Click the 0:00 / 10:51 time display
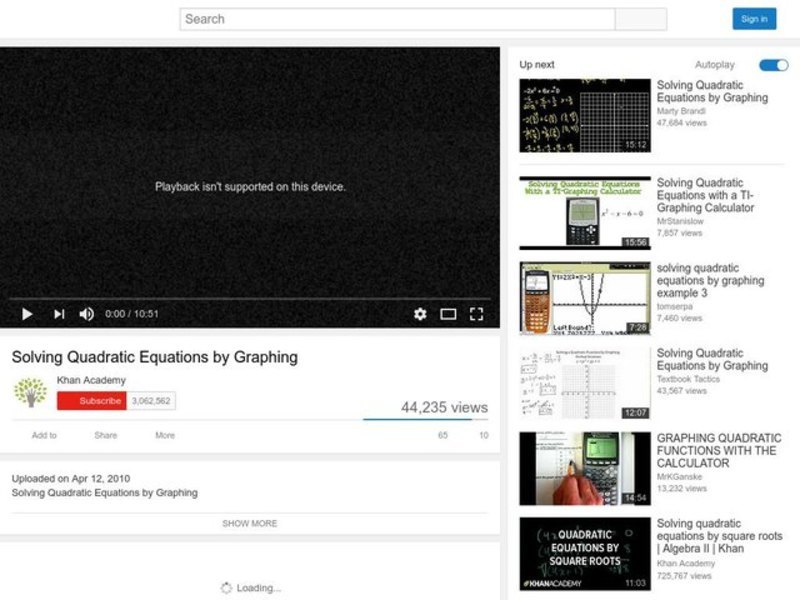Image resolution: width=800 pixels, height=600 pixels. pos(132,314)
